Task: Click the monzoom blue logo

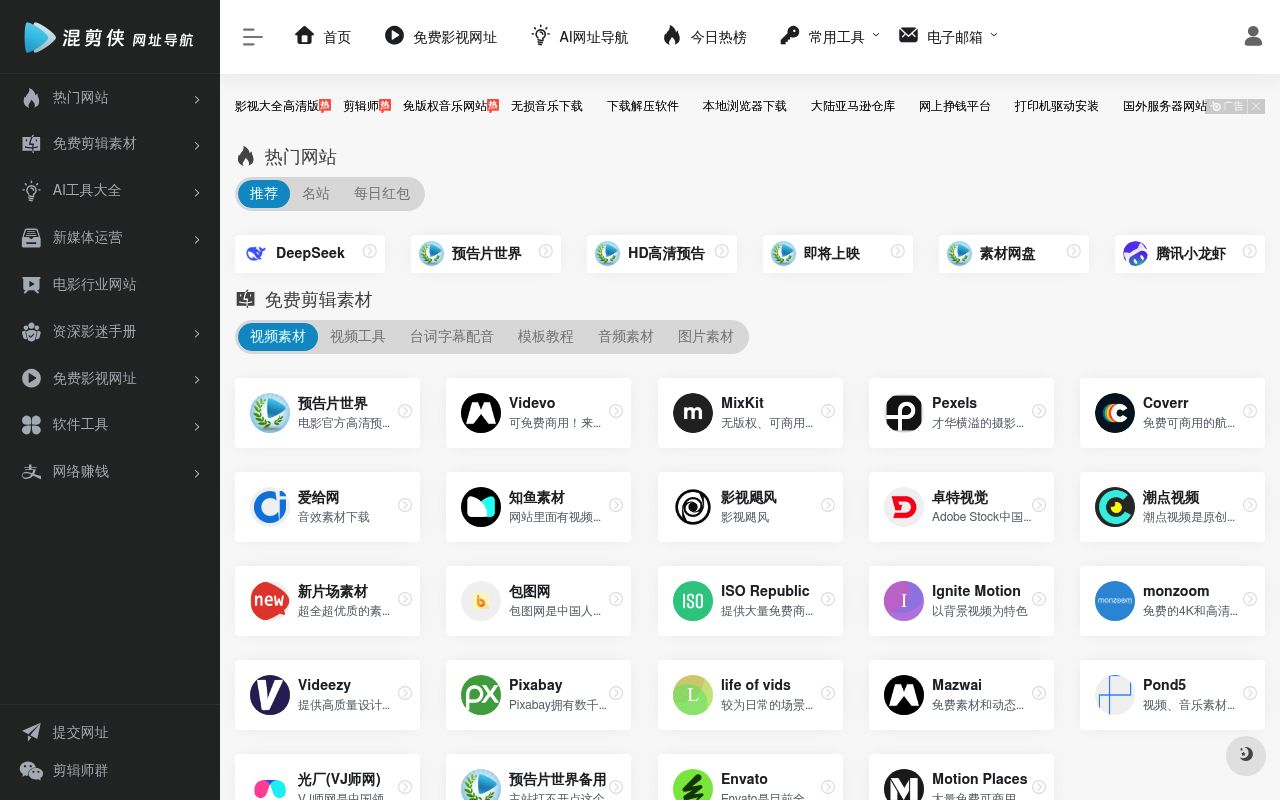Action: 1115,601
